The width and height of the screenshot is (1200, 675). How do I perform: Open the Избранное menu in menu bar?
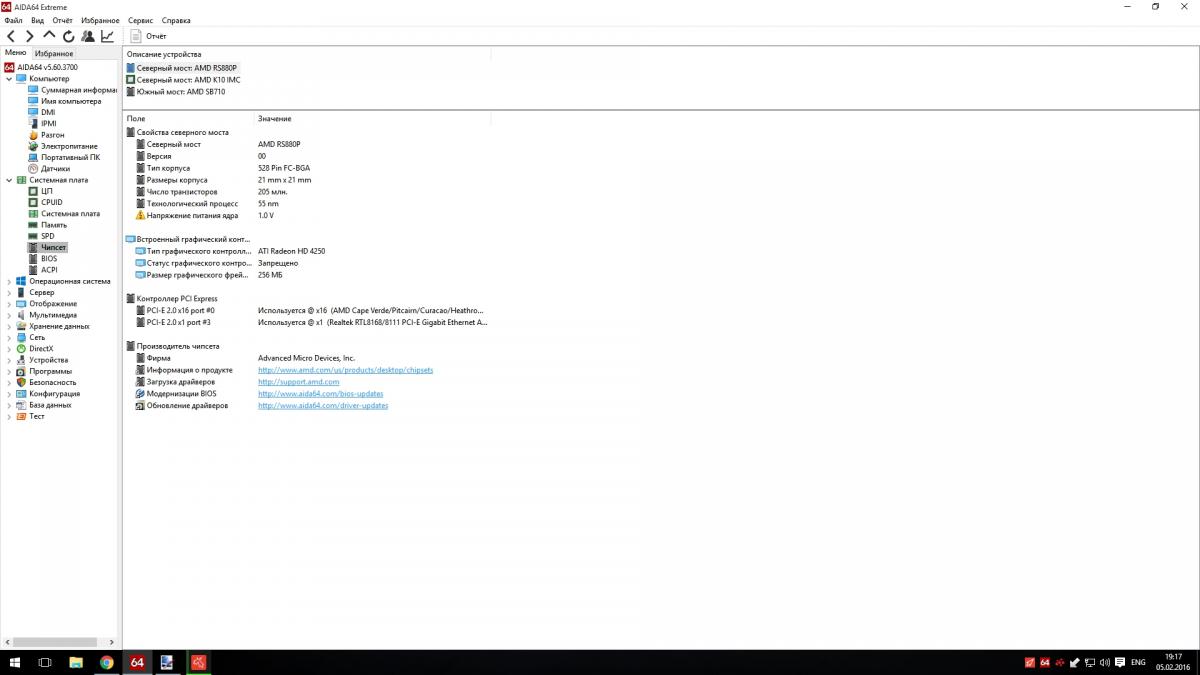pyautogui.click(x=100, y=20)
